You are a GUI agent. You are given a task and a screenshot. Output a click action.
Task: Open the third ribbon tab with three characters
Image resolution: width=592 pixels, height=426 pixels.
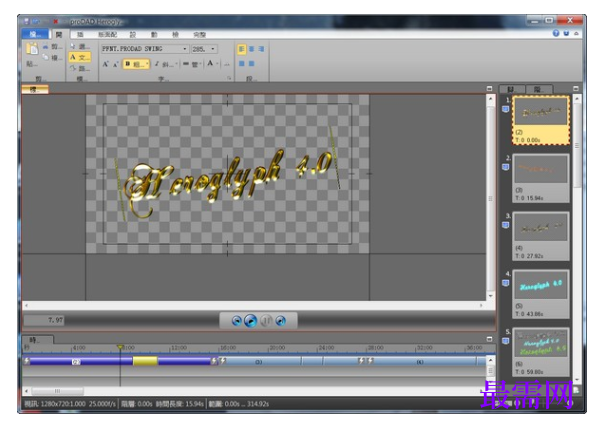tap(108, 35)
